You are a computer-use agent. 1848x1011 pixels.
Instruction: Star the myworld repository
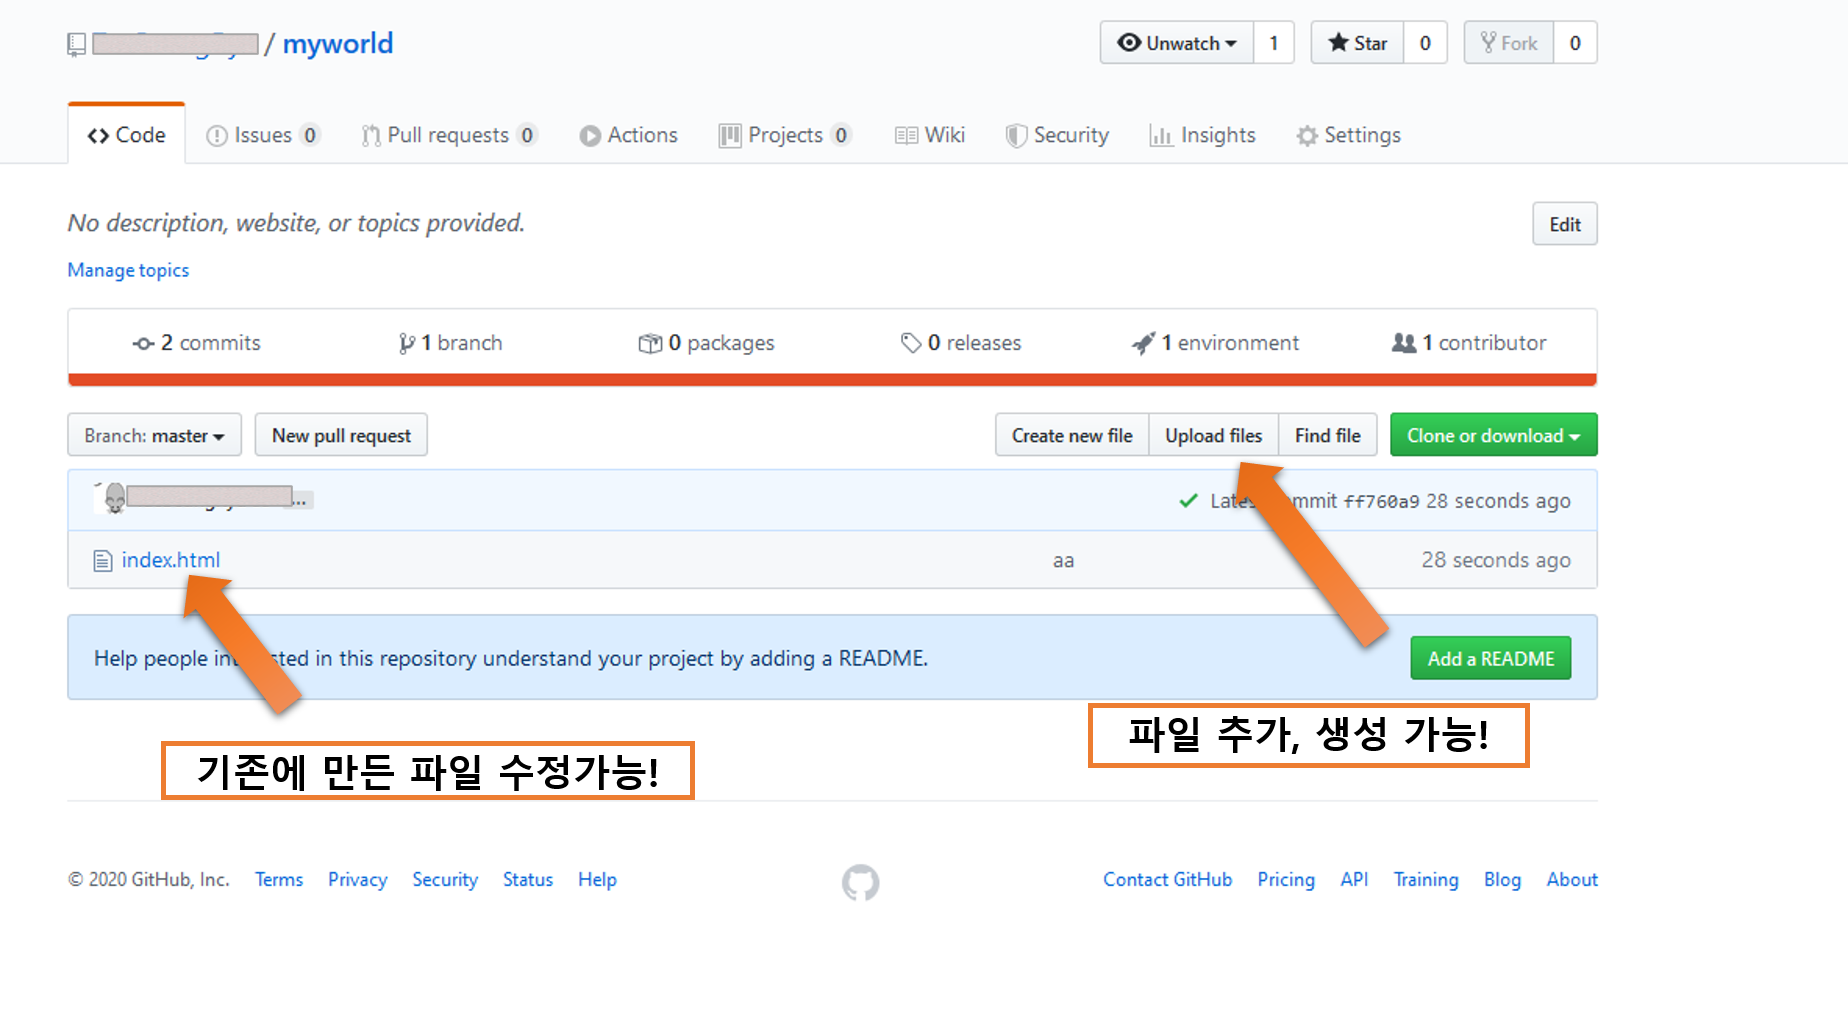pyautogui.click(x=1357, y=43)
